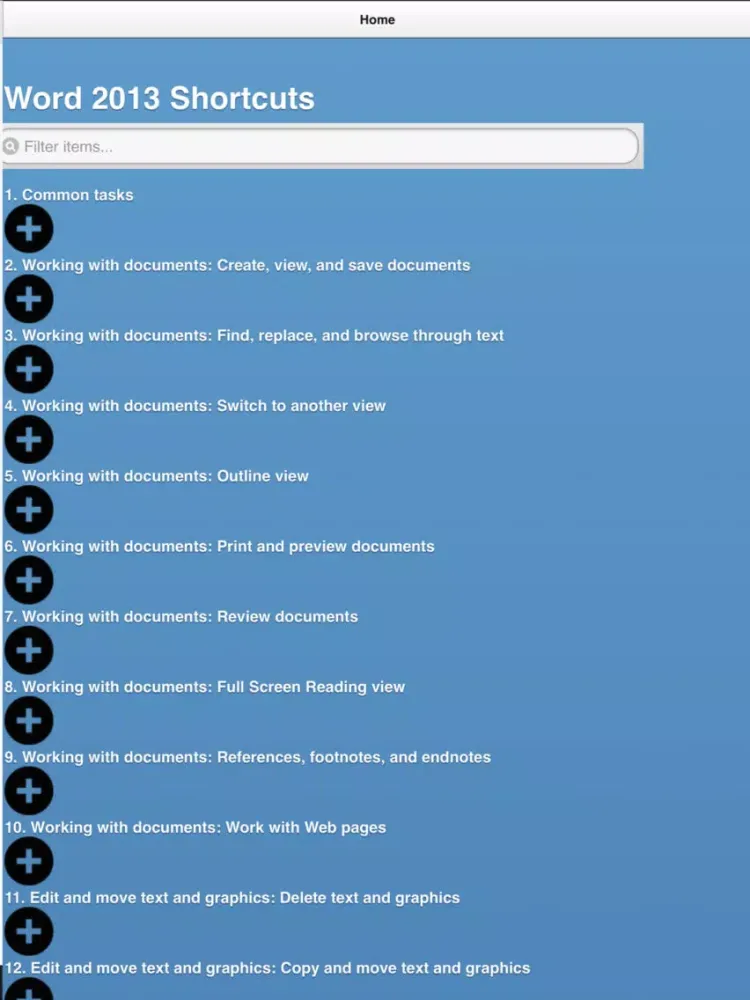Click the Word 2013 Shortcuts heading
The height and width of the screenshot is (1000, 750).
(x=159, y=98)
